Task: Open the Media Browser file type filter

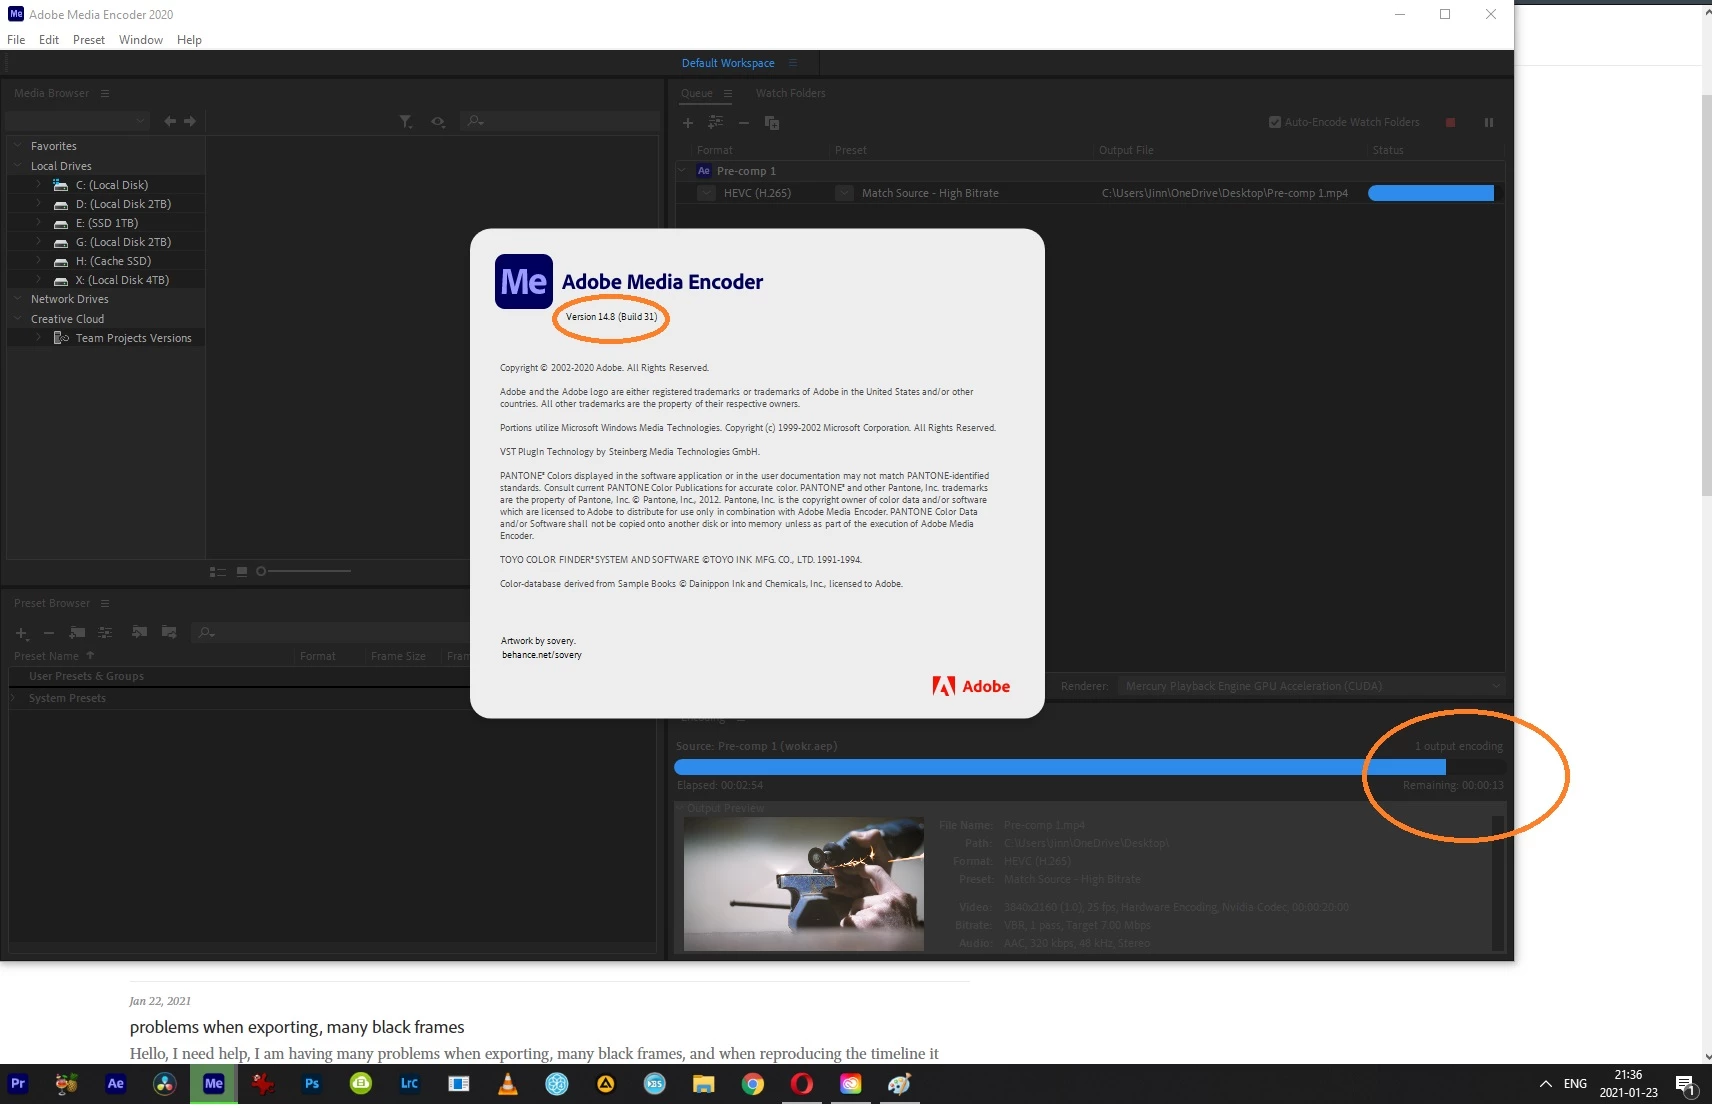Action: [406, 122]
